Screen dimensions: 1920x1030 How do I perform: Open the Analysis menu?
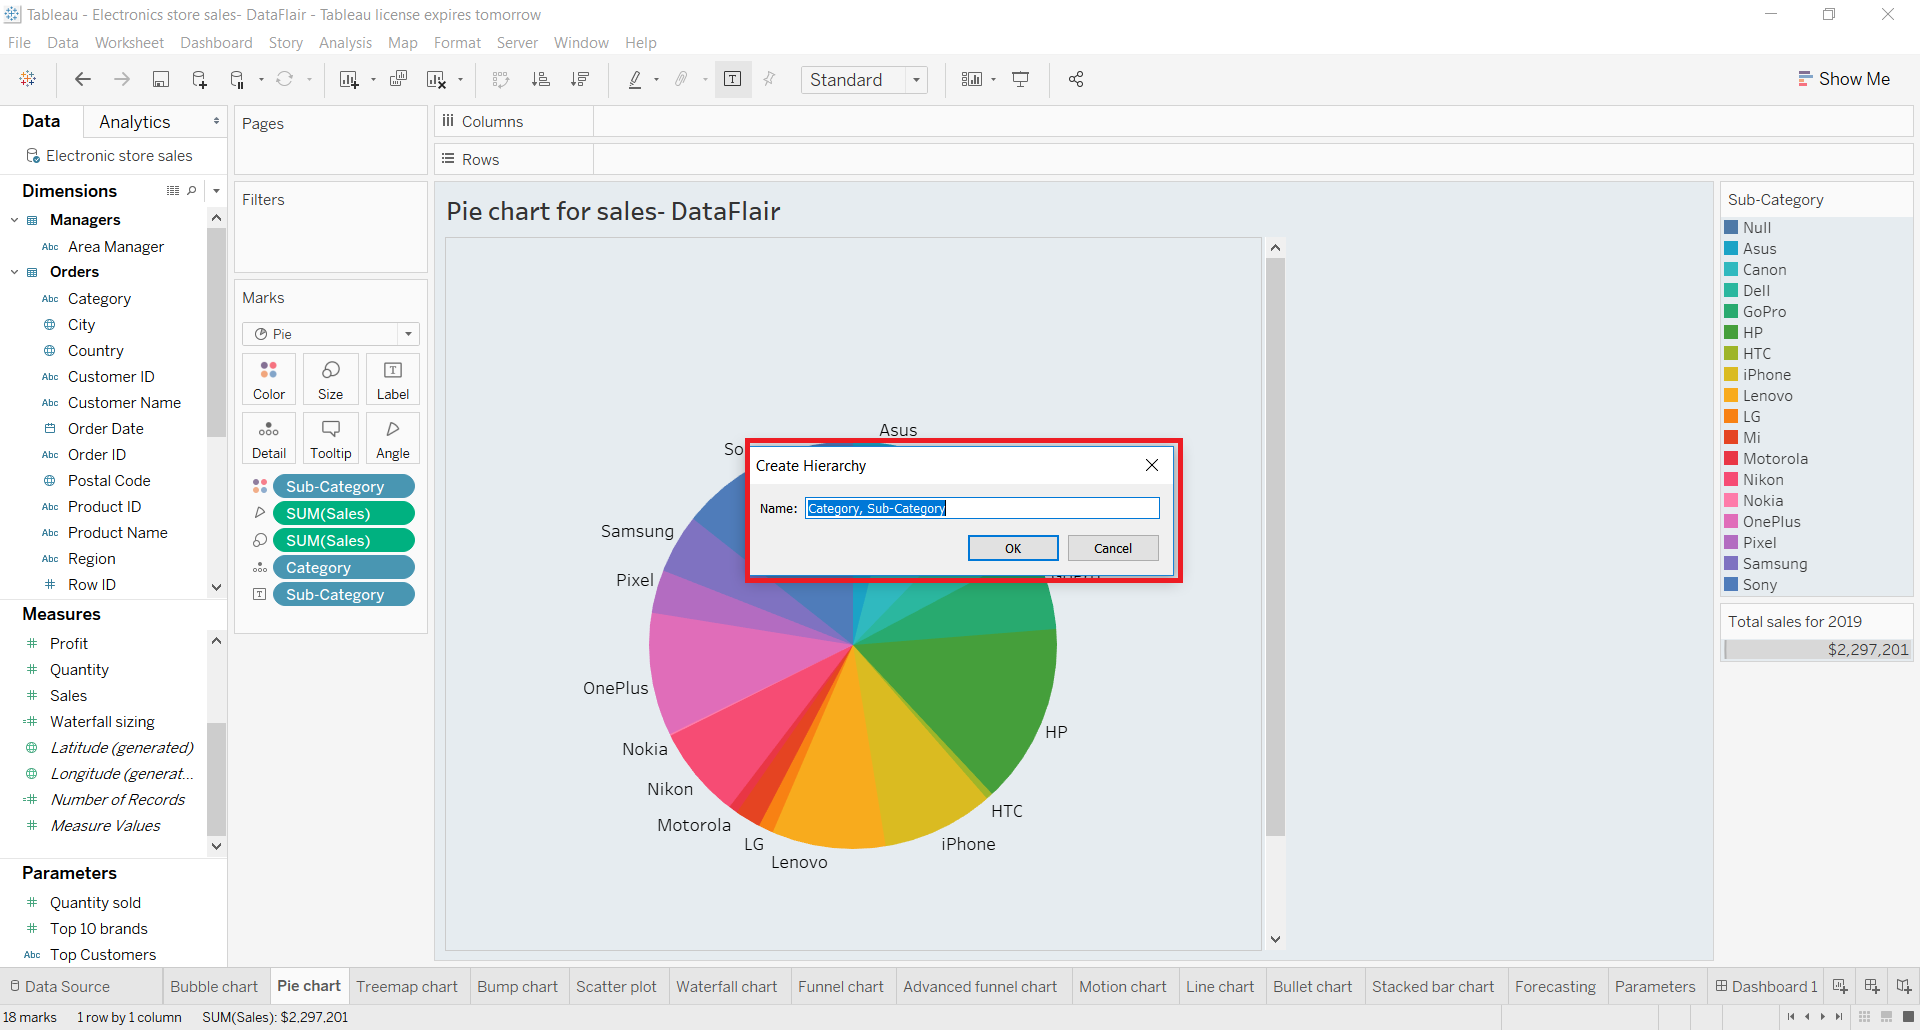coord(345,42)
